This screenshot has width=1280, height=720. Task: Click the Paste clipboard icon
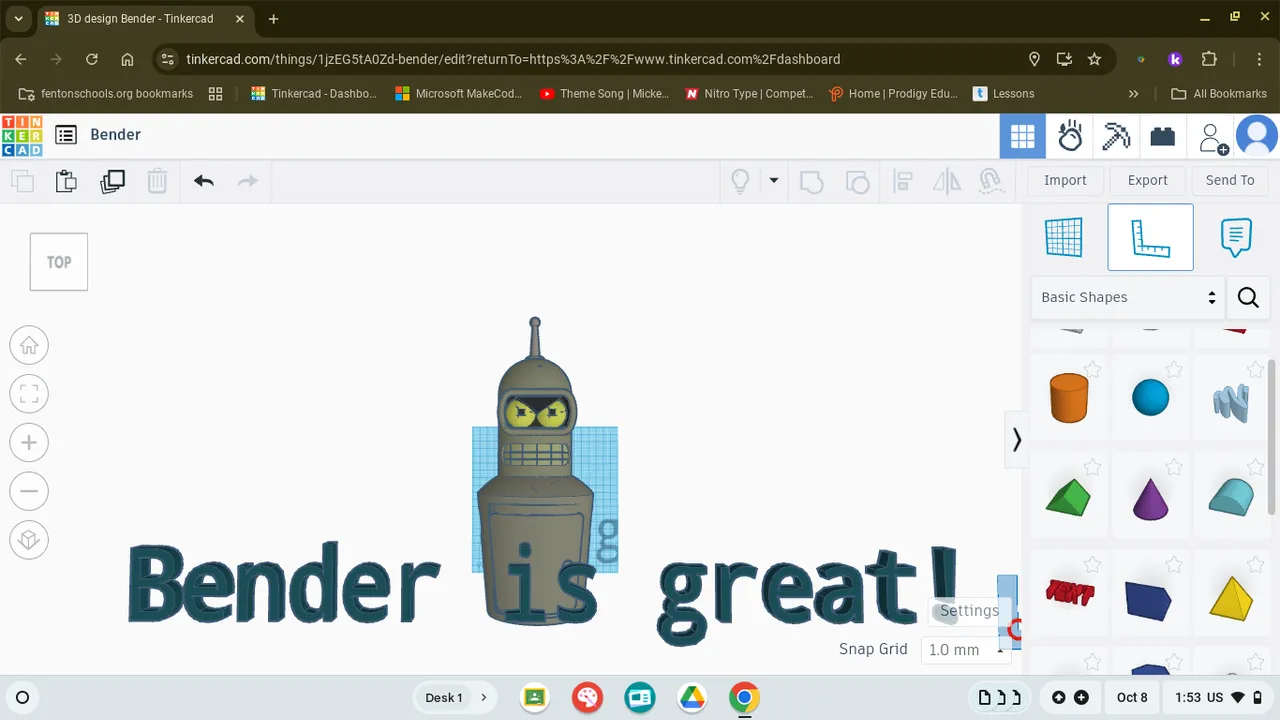coord(66,181)
